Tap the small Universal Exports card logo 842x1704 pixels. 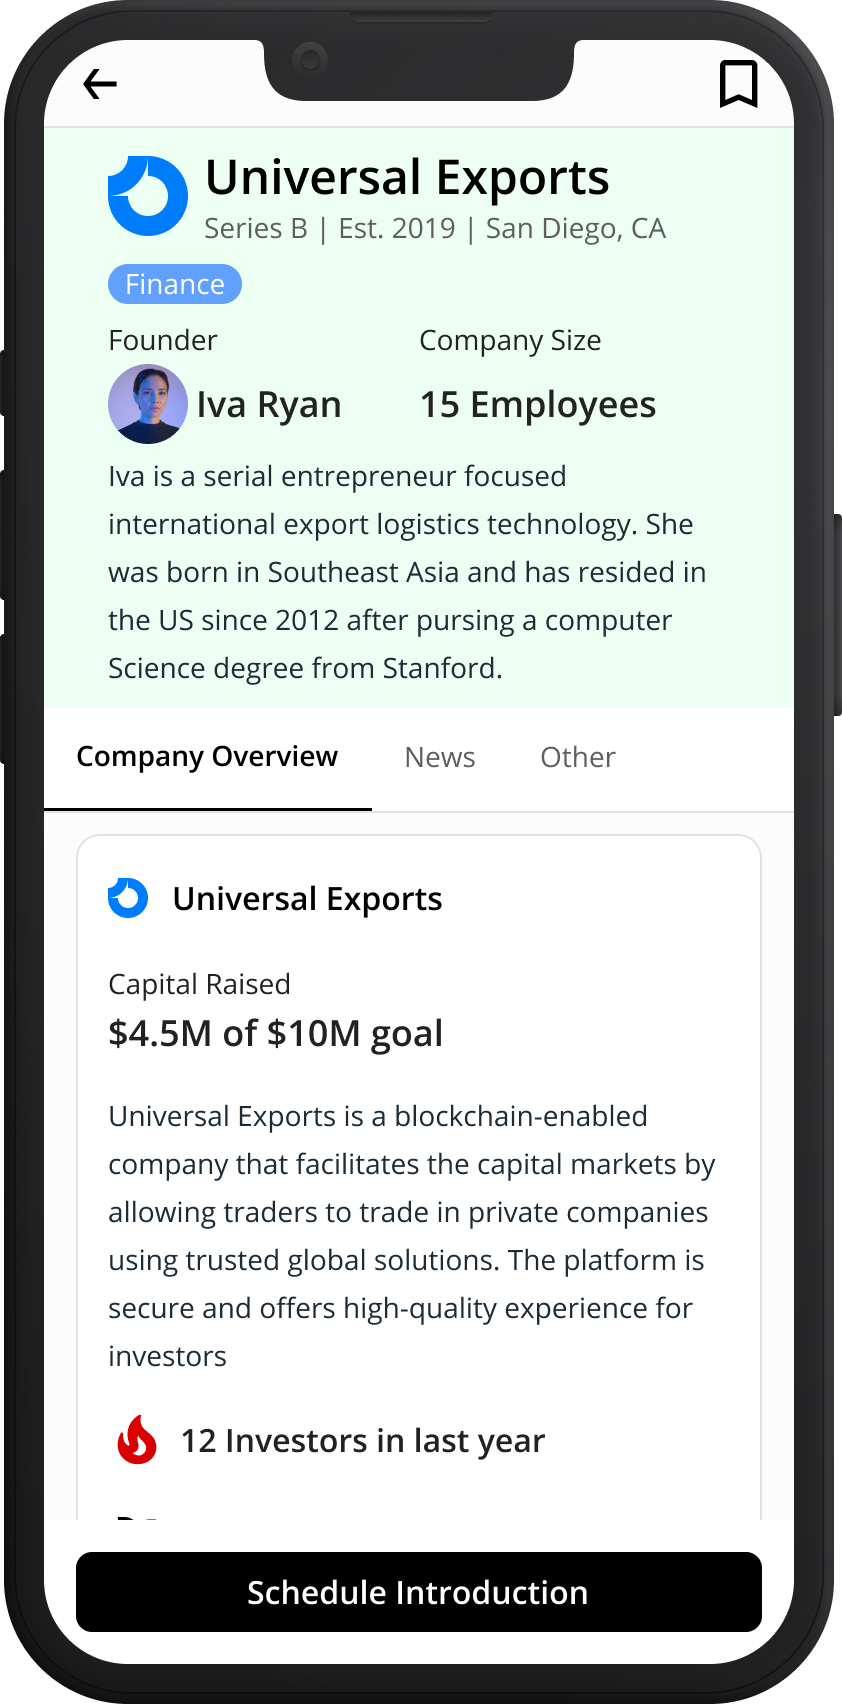click(x=128, y=898)
